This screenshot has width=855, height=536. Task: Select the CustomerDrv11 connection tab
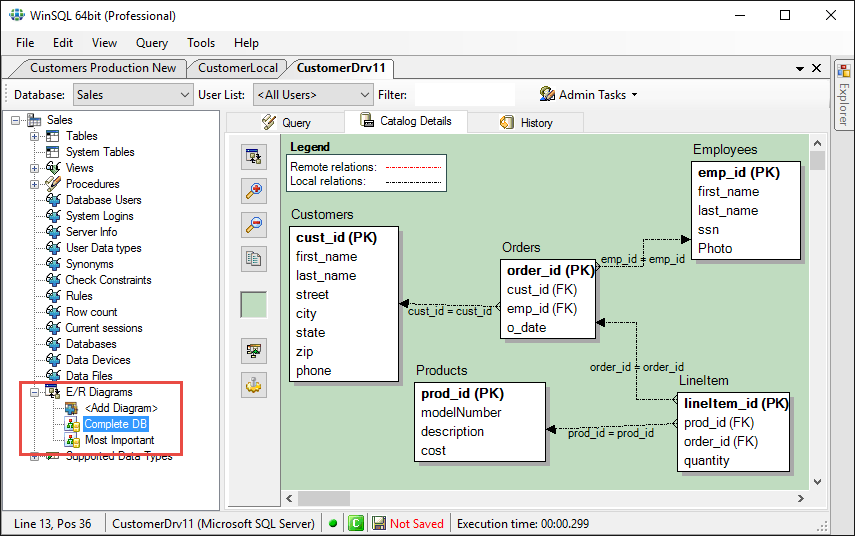341,68
